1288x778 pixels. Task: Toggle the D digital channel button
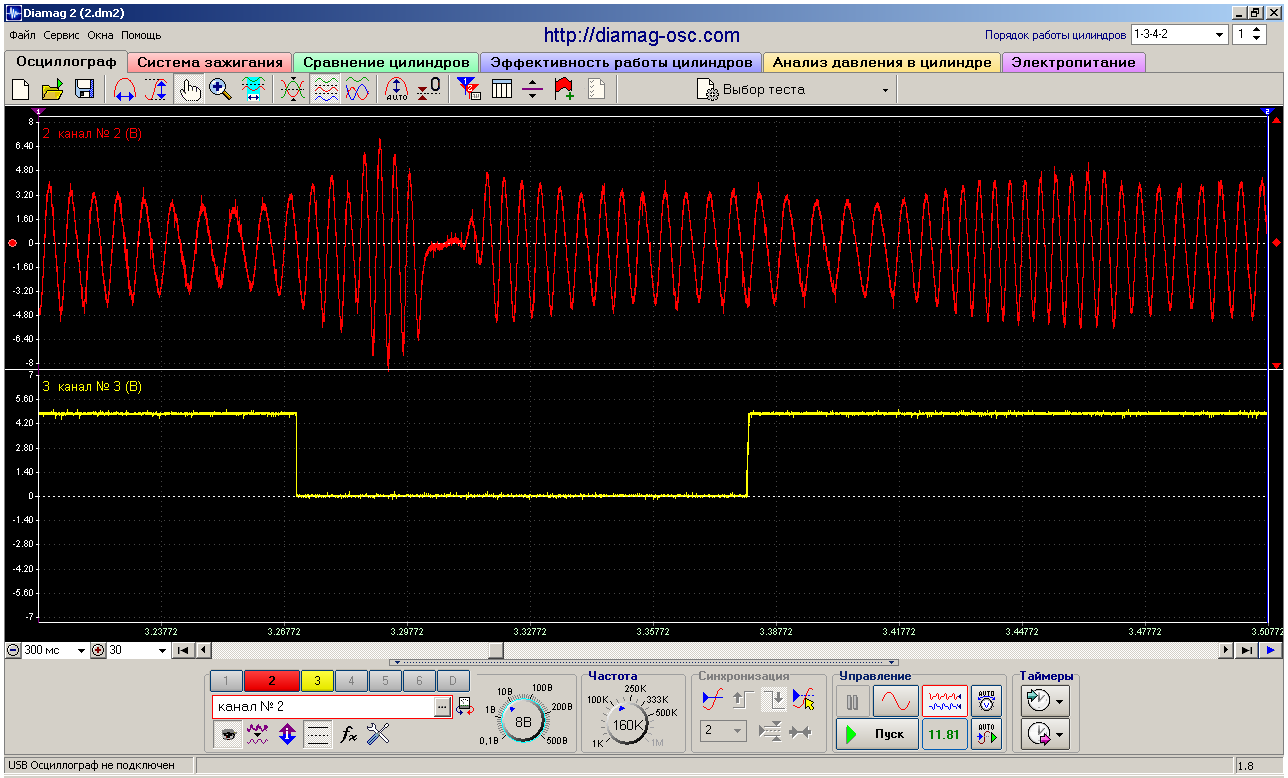tap(453, 681)
